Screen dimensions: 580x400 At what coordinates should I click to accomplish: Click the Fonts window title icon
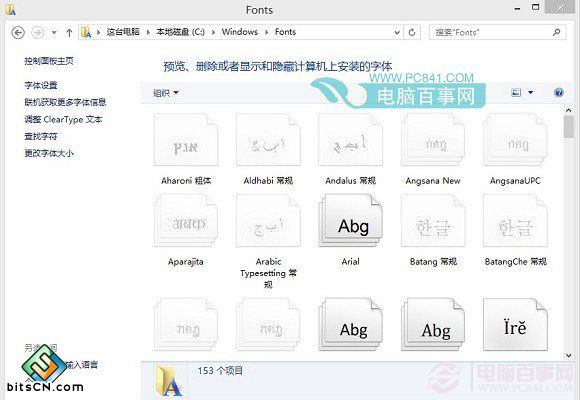10,10
